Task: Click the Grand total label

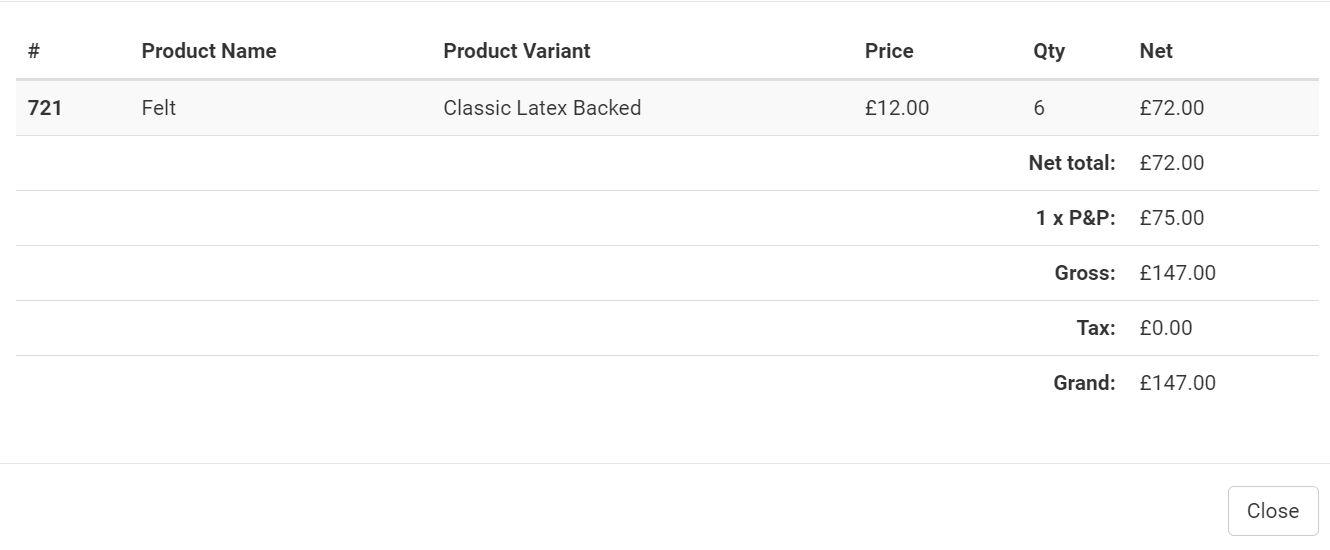Action: (1084, 383)
